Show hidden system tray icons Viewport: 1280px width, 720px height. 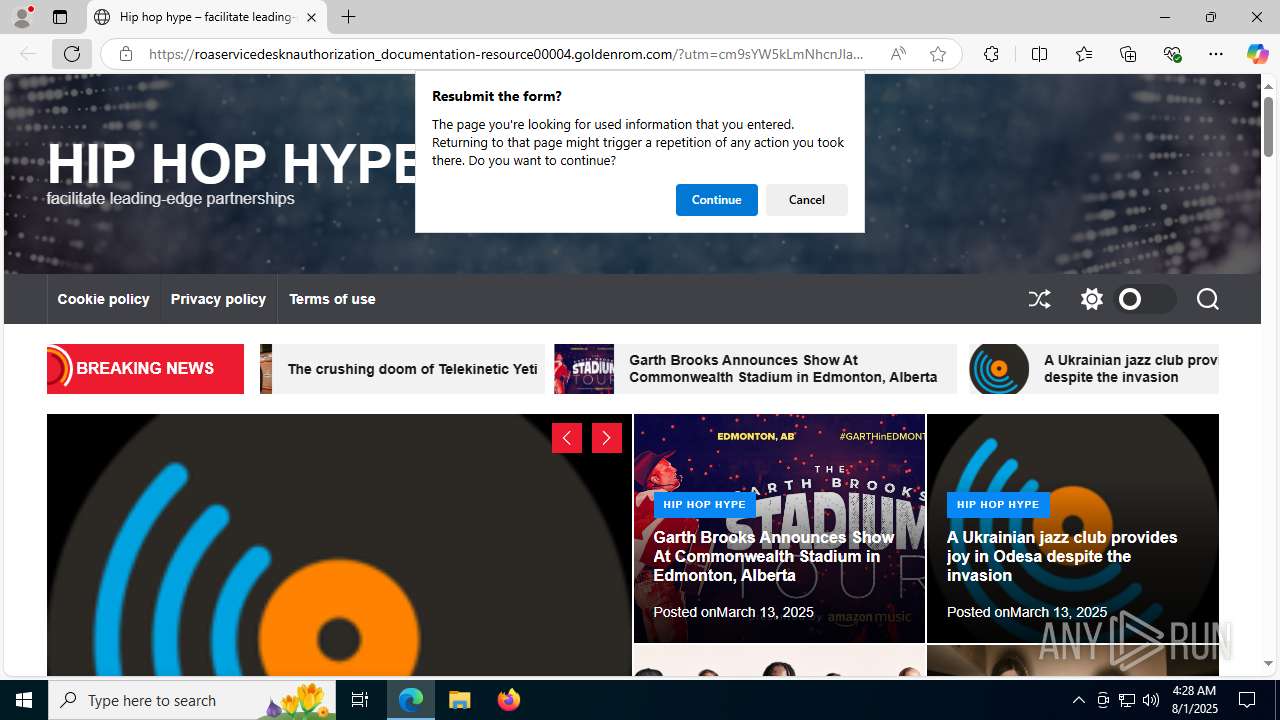1078,700
